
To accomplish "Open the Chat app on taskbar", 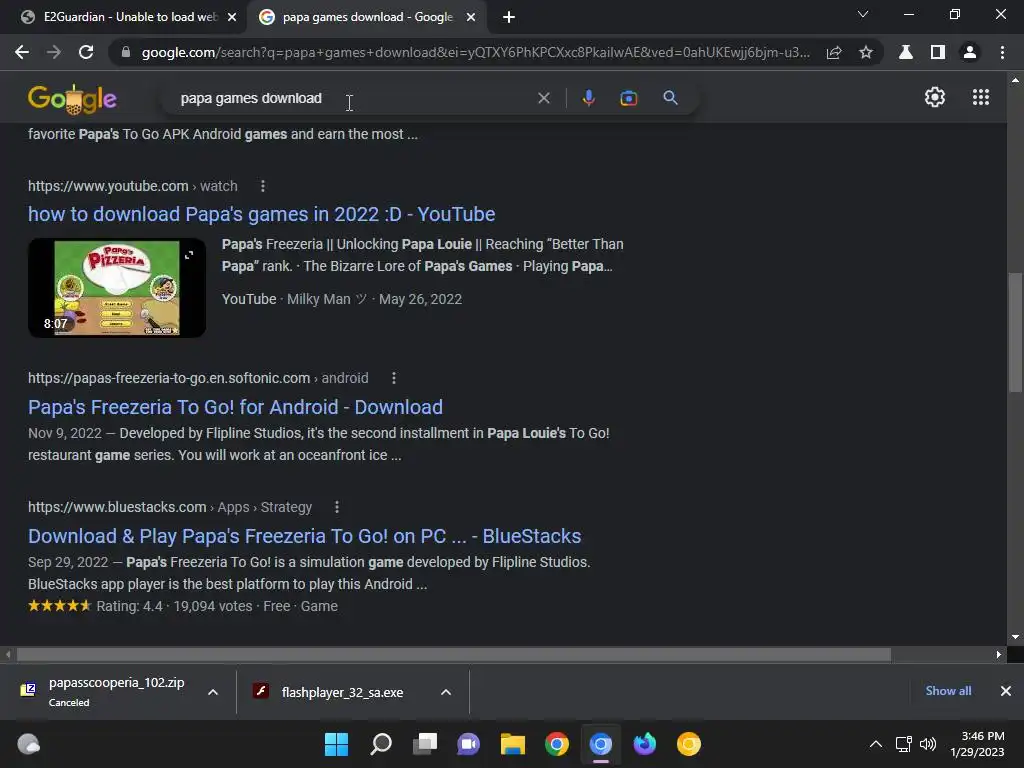I will pos(468,744).
